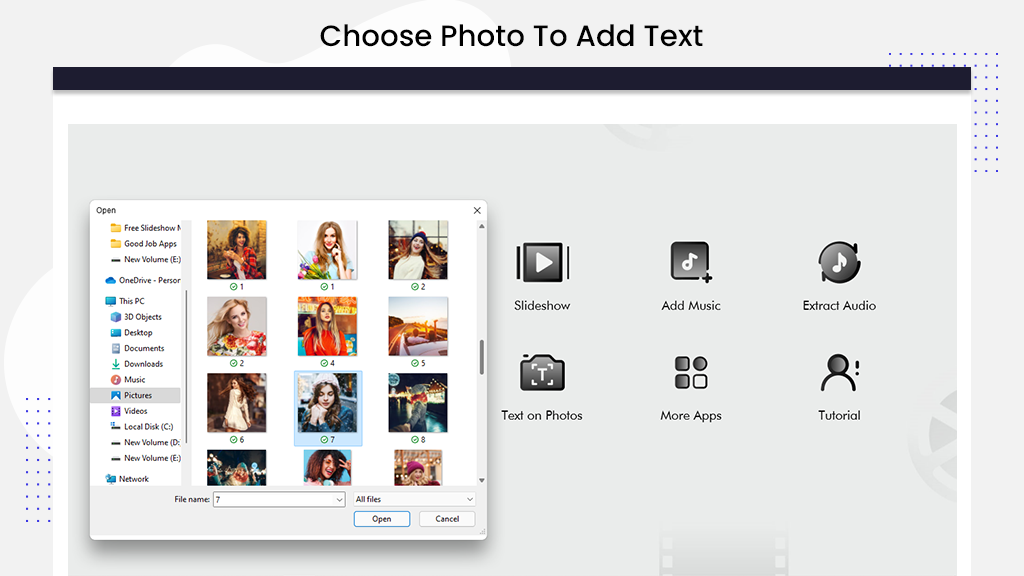Click the Open button
The image size is (1024, 576).
382,519
